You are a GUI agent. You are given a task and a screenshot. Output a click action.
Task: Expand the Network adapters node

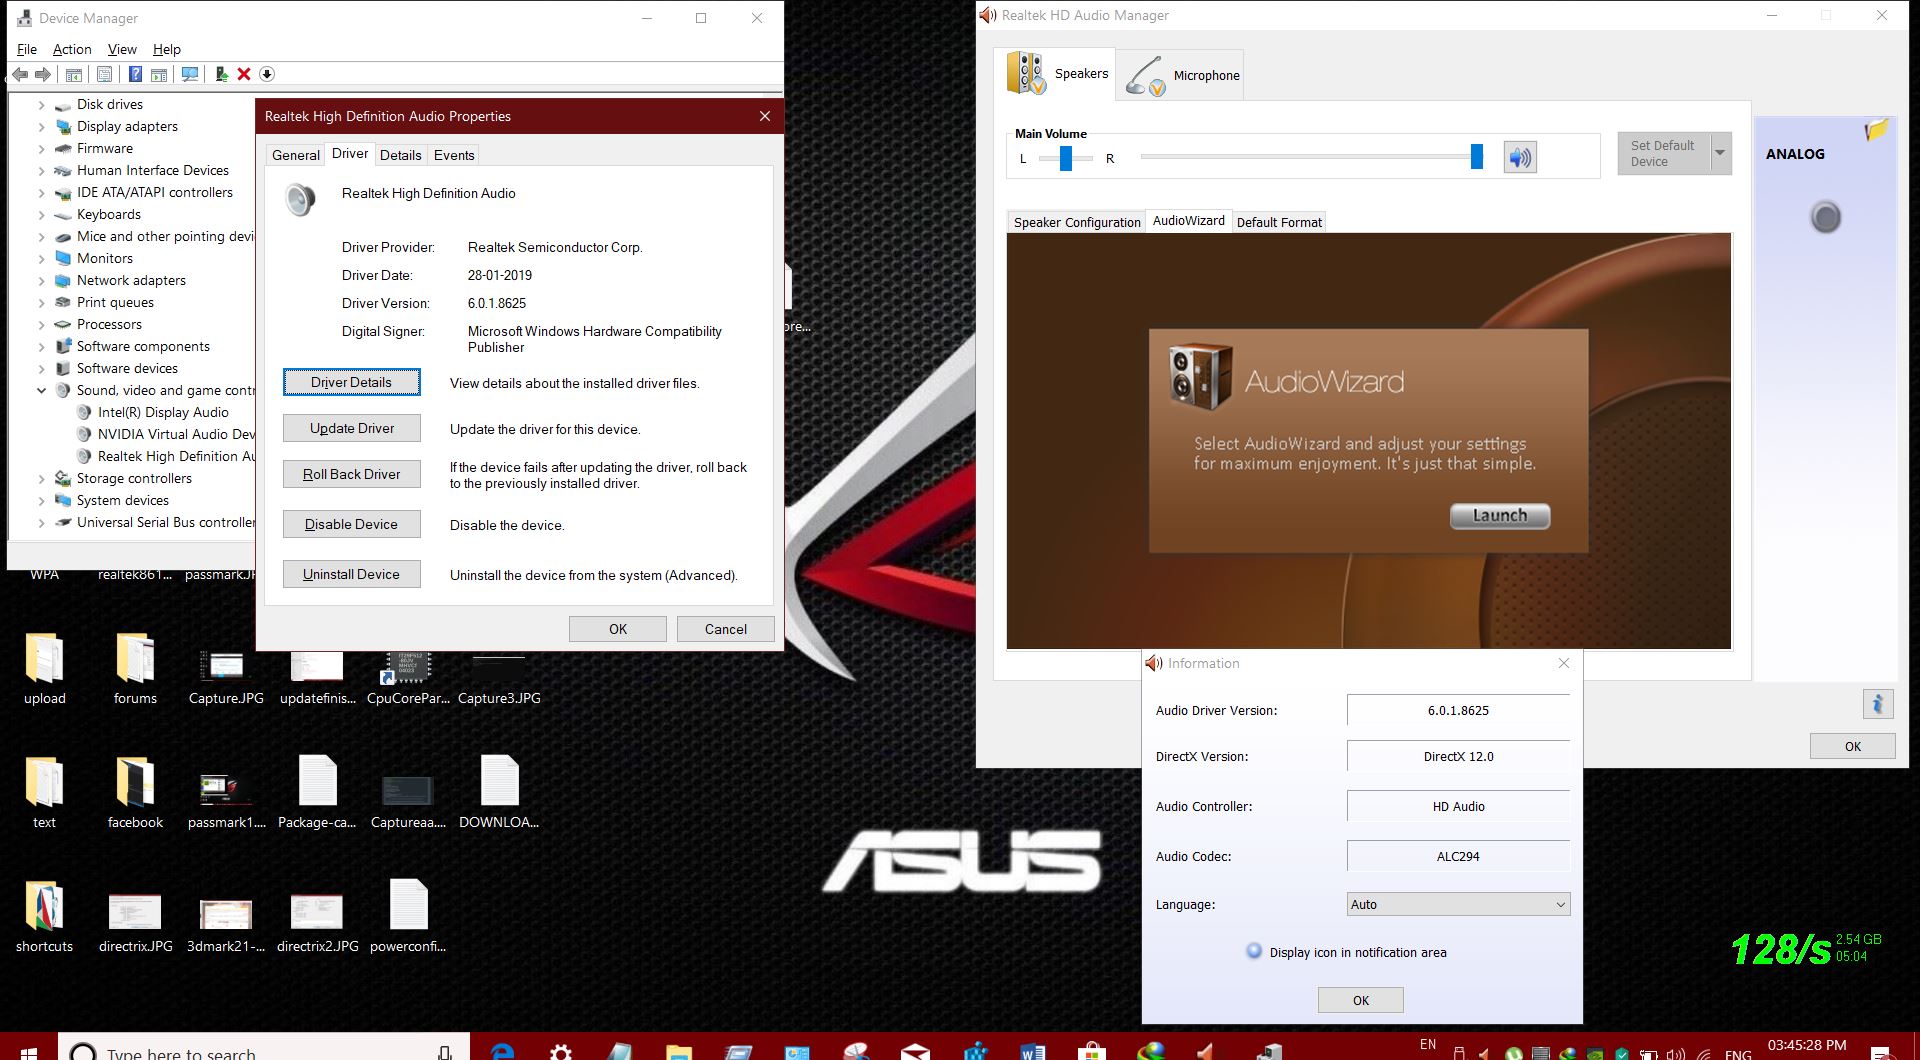click(41, 280)
